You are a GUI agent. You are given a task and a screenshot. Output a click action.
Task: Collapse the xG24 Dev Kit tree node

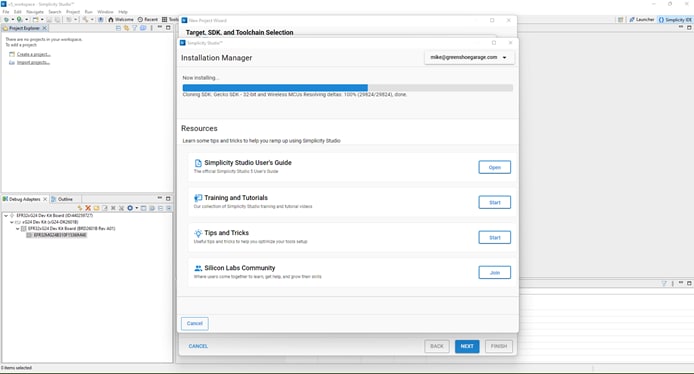pyautogui.click(x=12, y=222)
